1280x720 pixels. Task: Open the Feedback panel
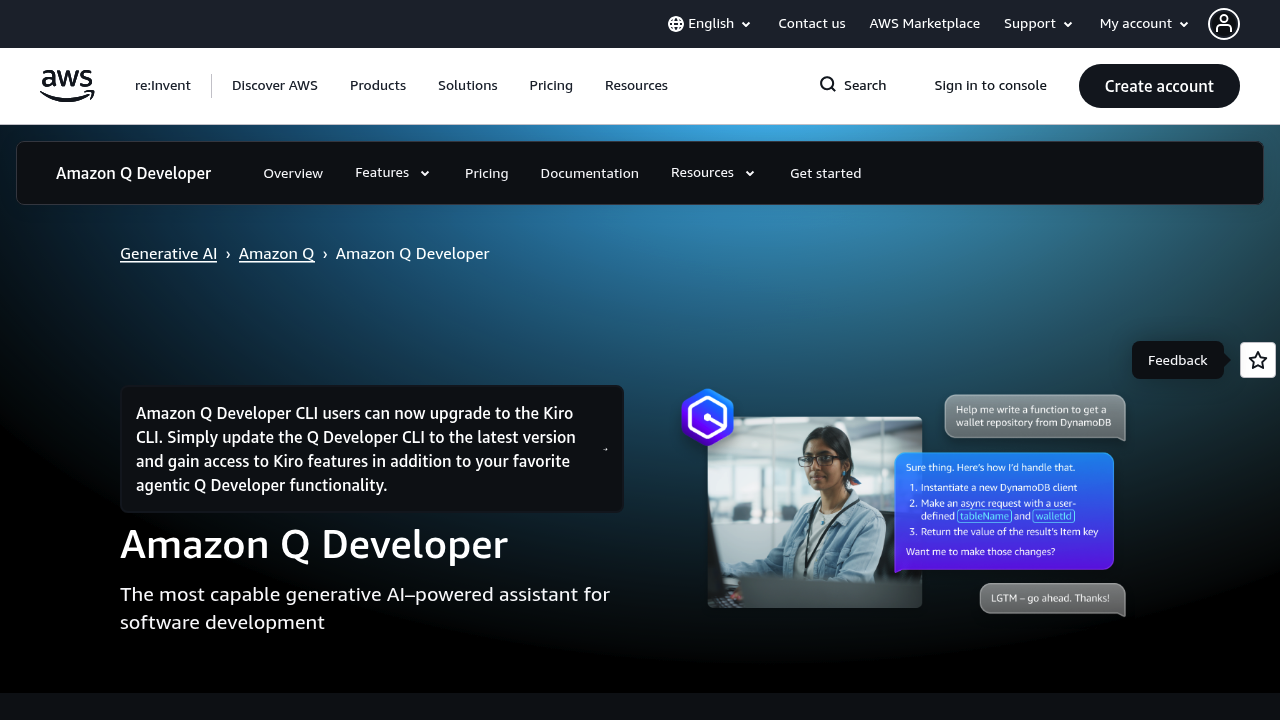pos(1177,360)
